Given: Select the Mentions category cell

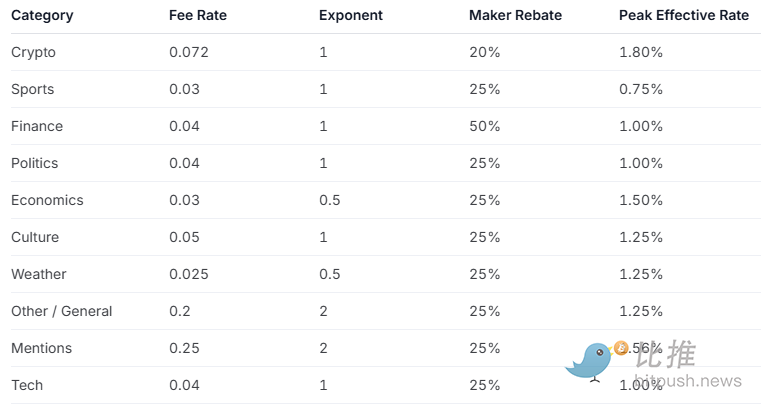Looking at the screenshot, I should 41,348.
